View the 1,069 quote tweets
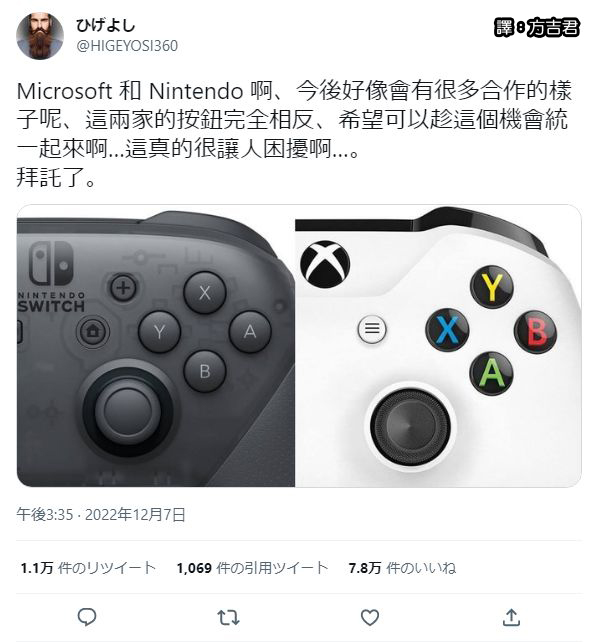This screenshot has height=642, width=598. coord(252,568)
